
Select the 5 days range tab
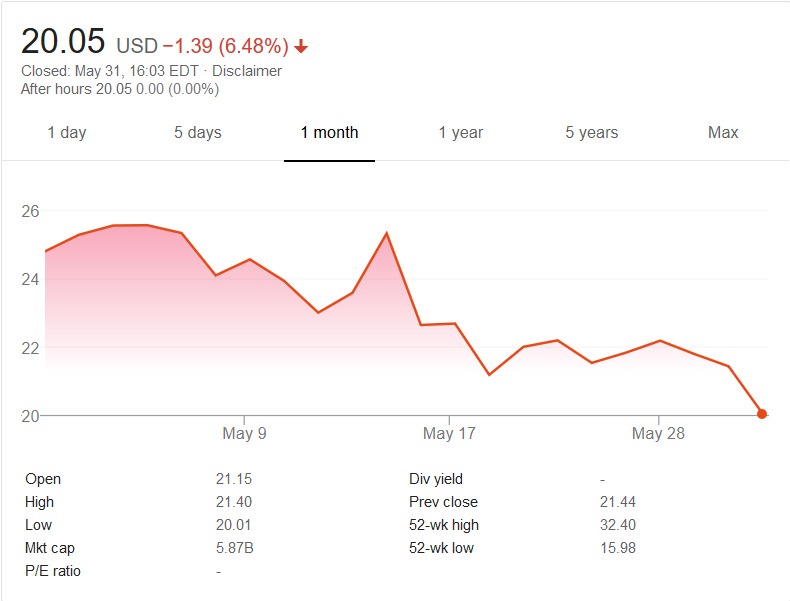click(197, 132)
